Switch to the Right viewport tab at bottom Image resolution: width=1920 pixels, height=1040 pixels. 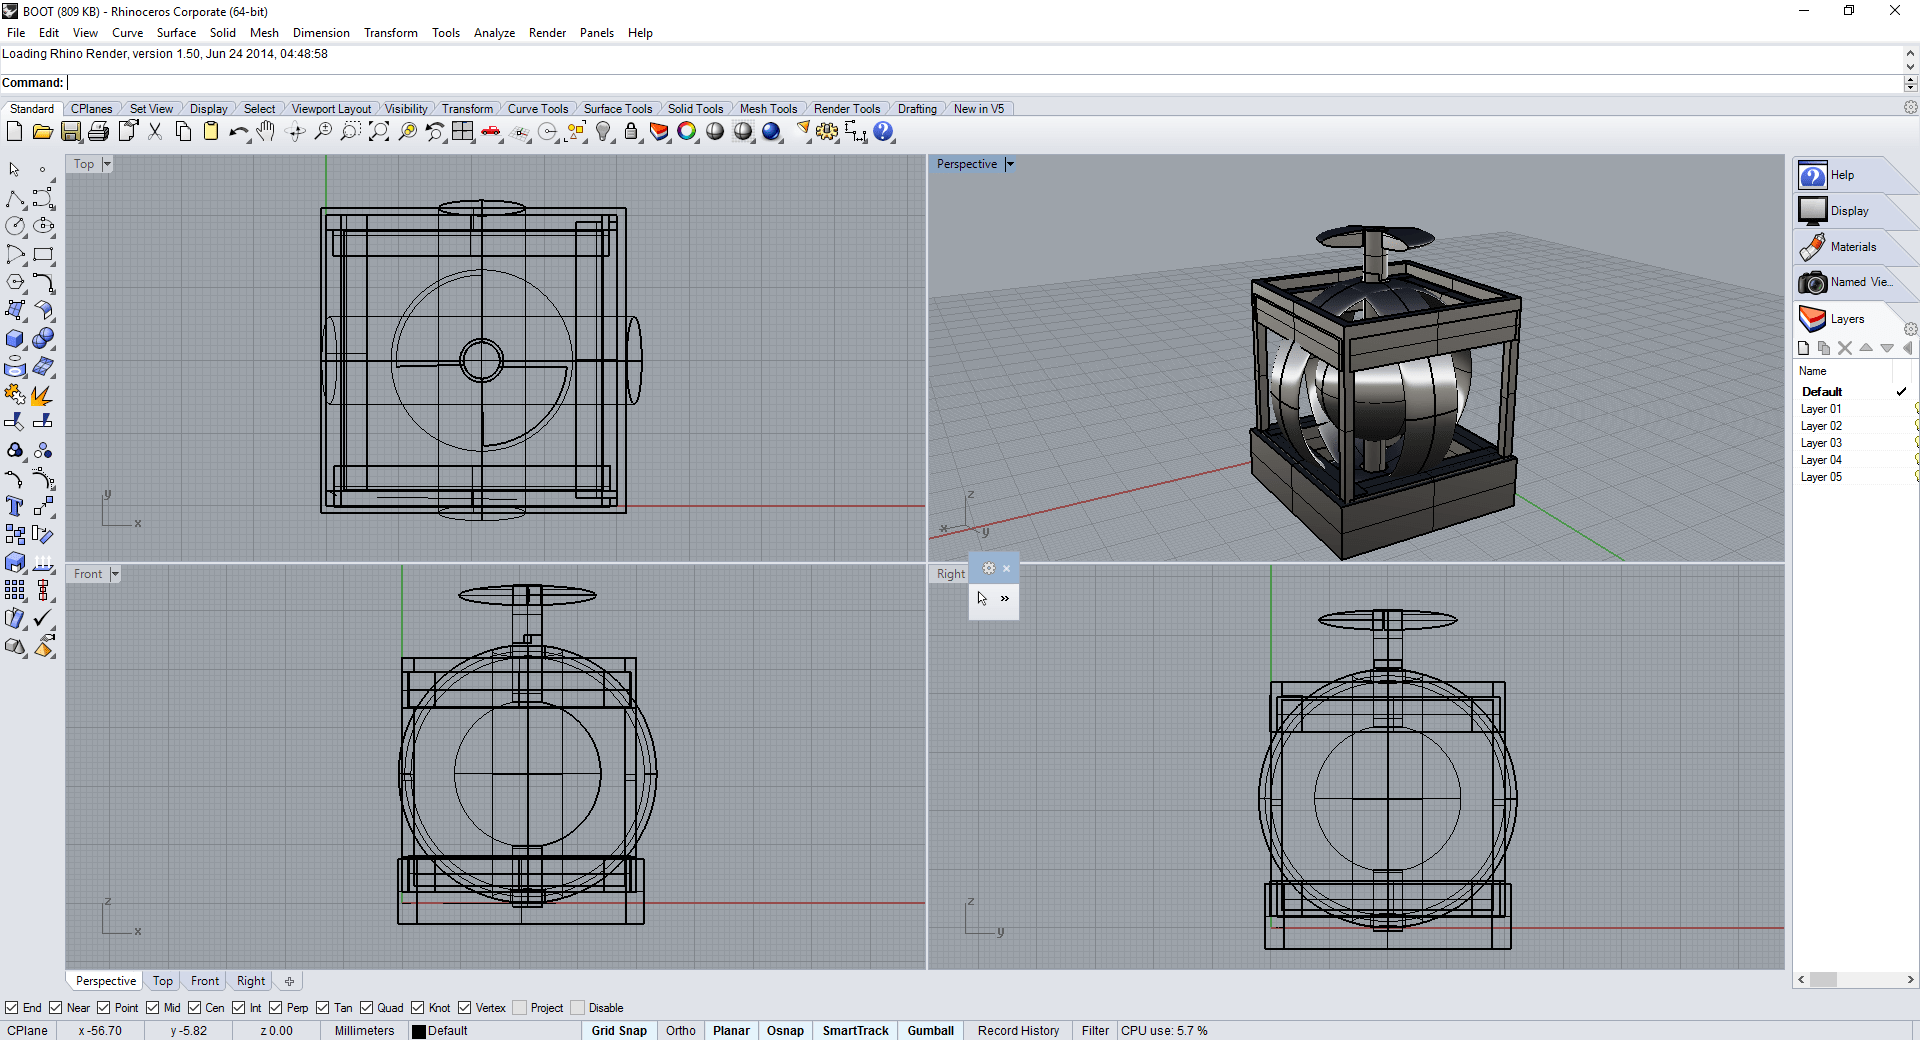(251, 981)
